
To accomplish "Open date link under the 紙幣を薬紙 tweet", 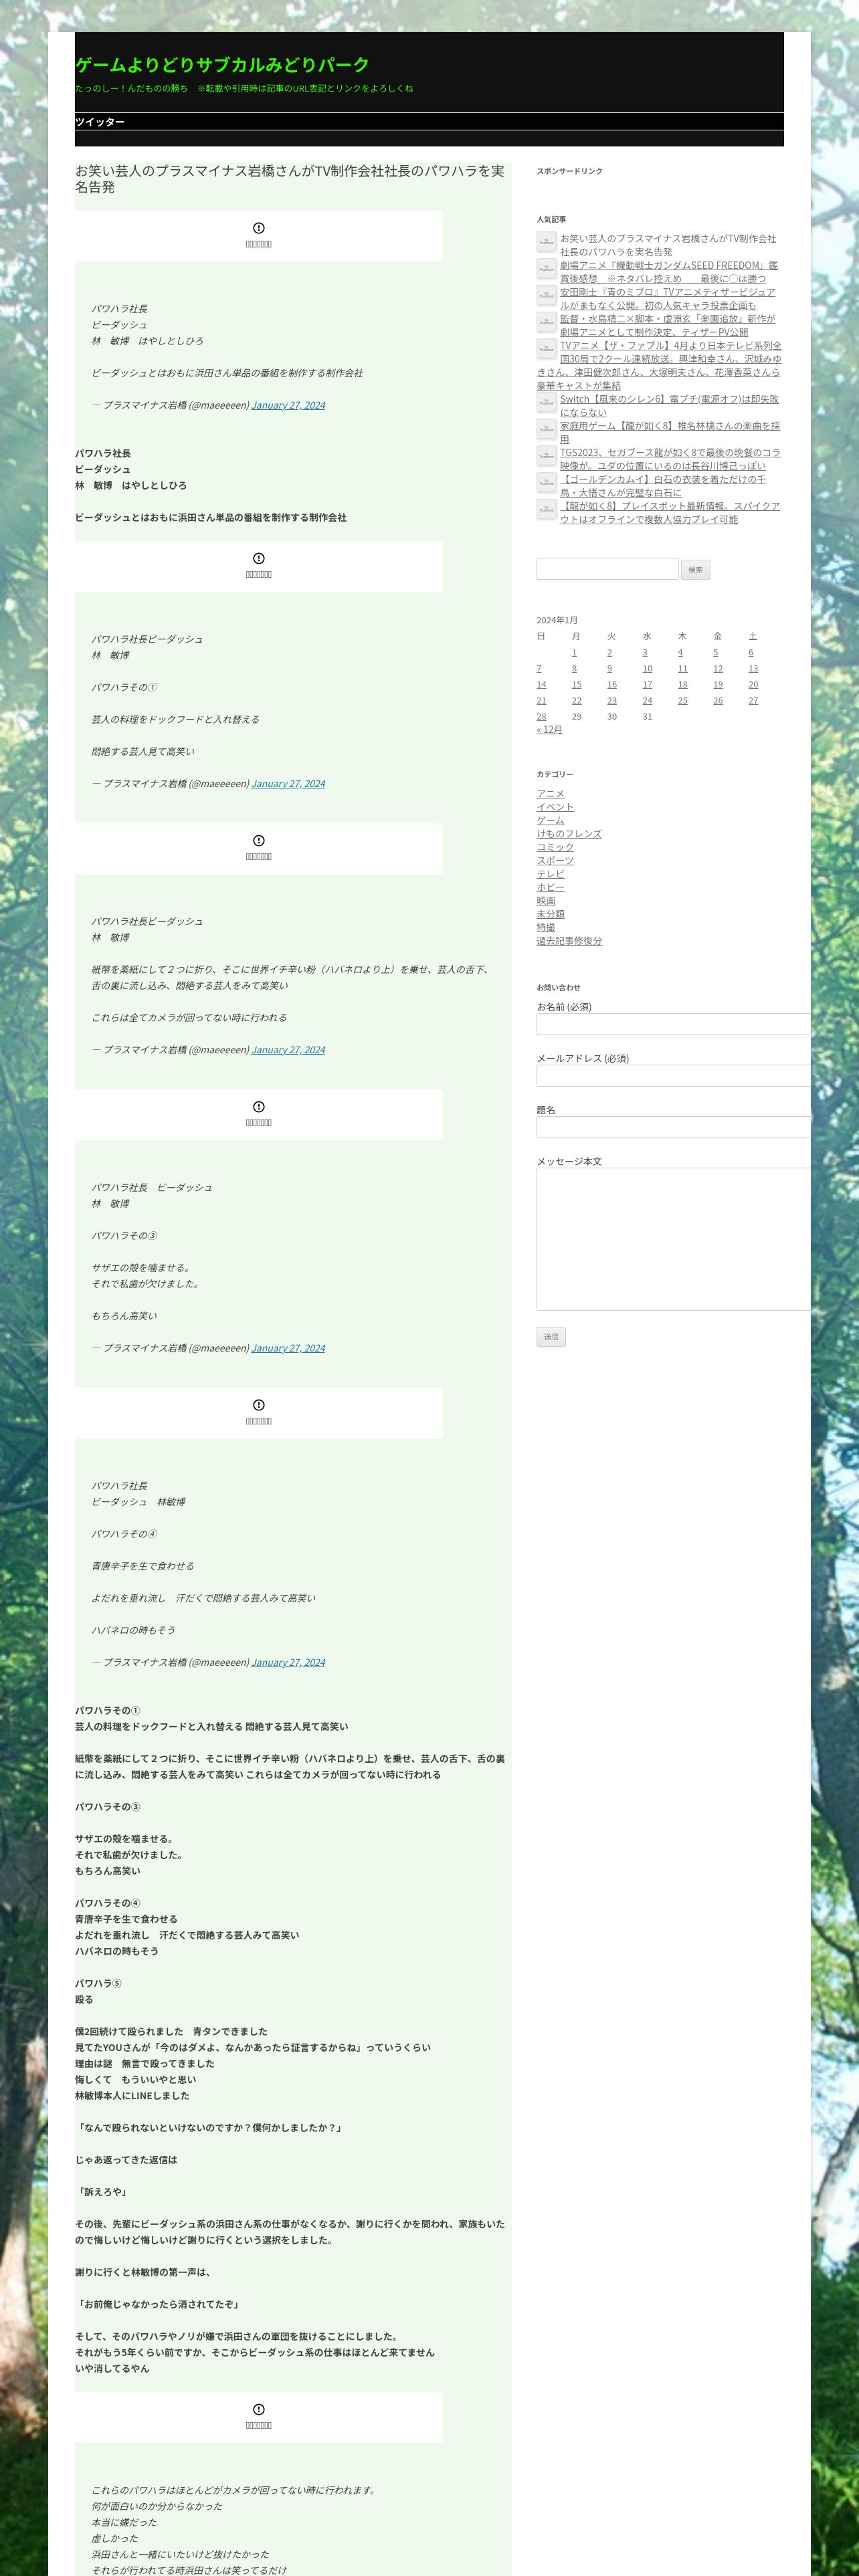I will 288,1050.
